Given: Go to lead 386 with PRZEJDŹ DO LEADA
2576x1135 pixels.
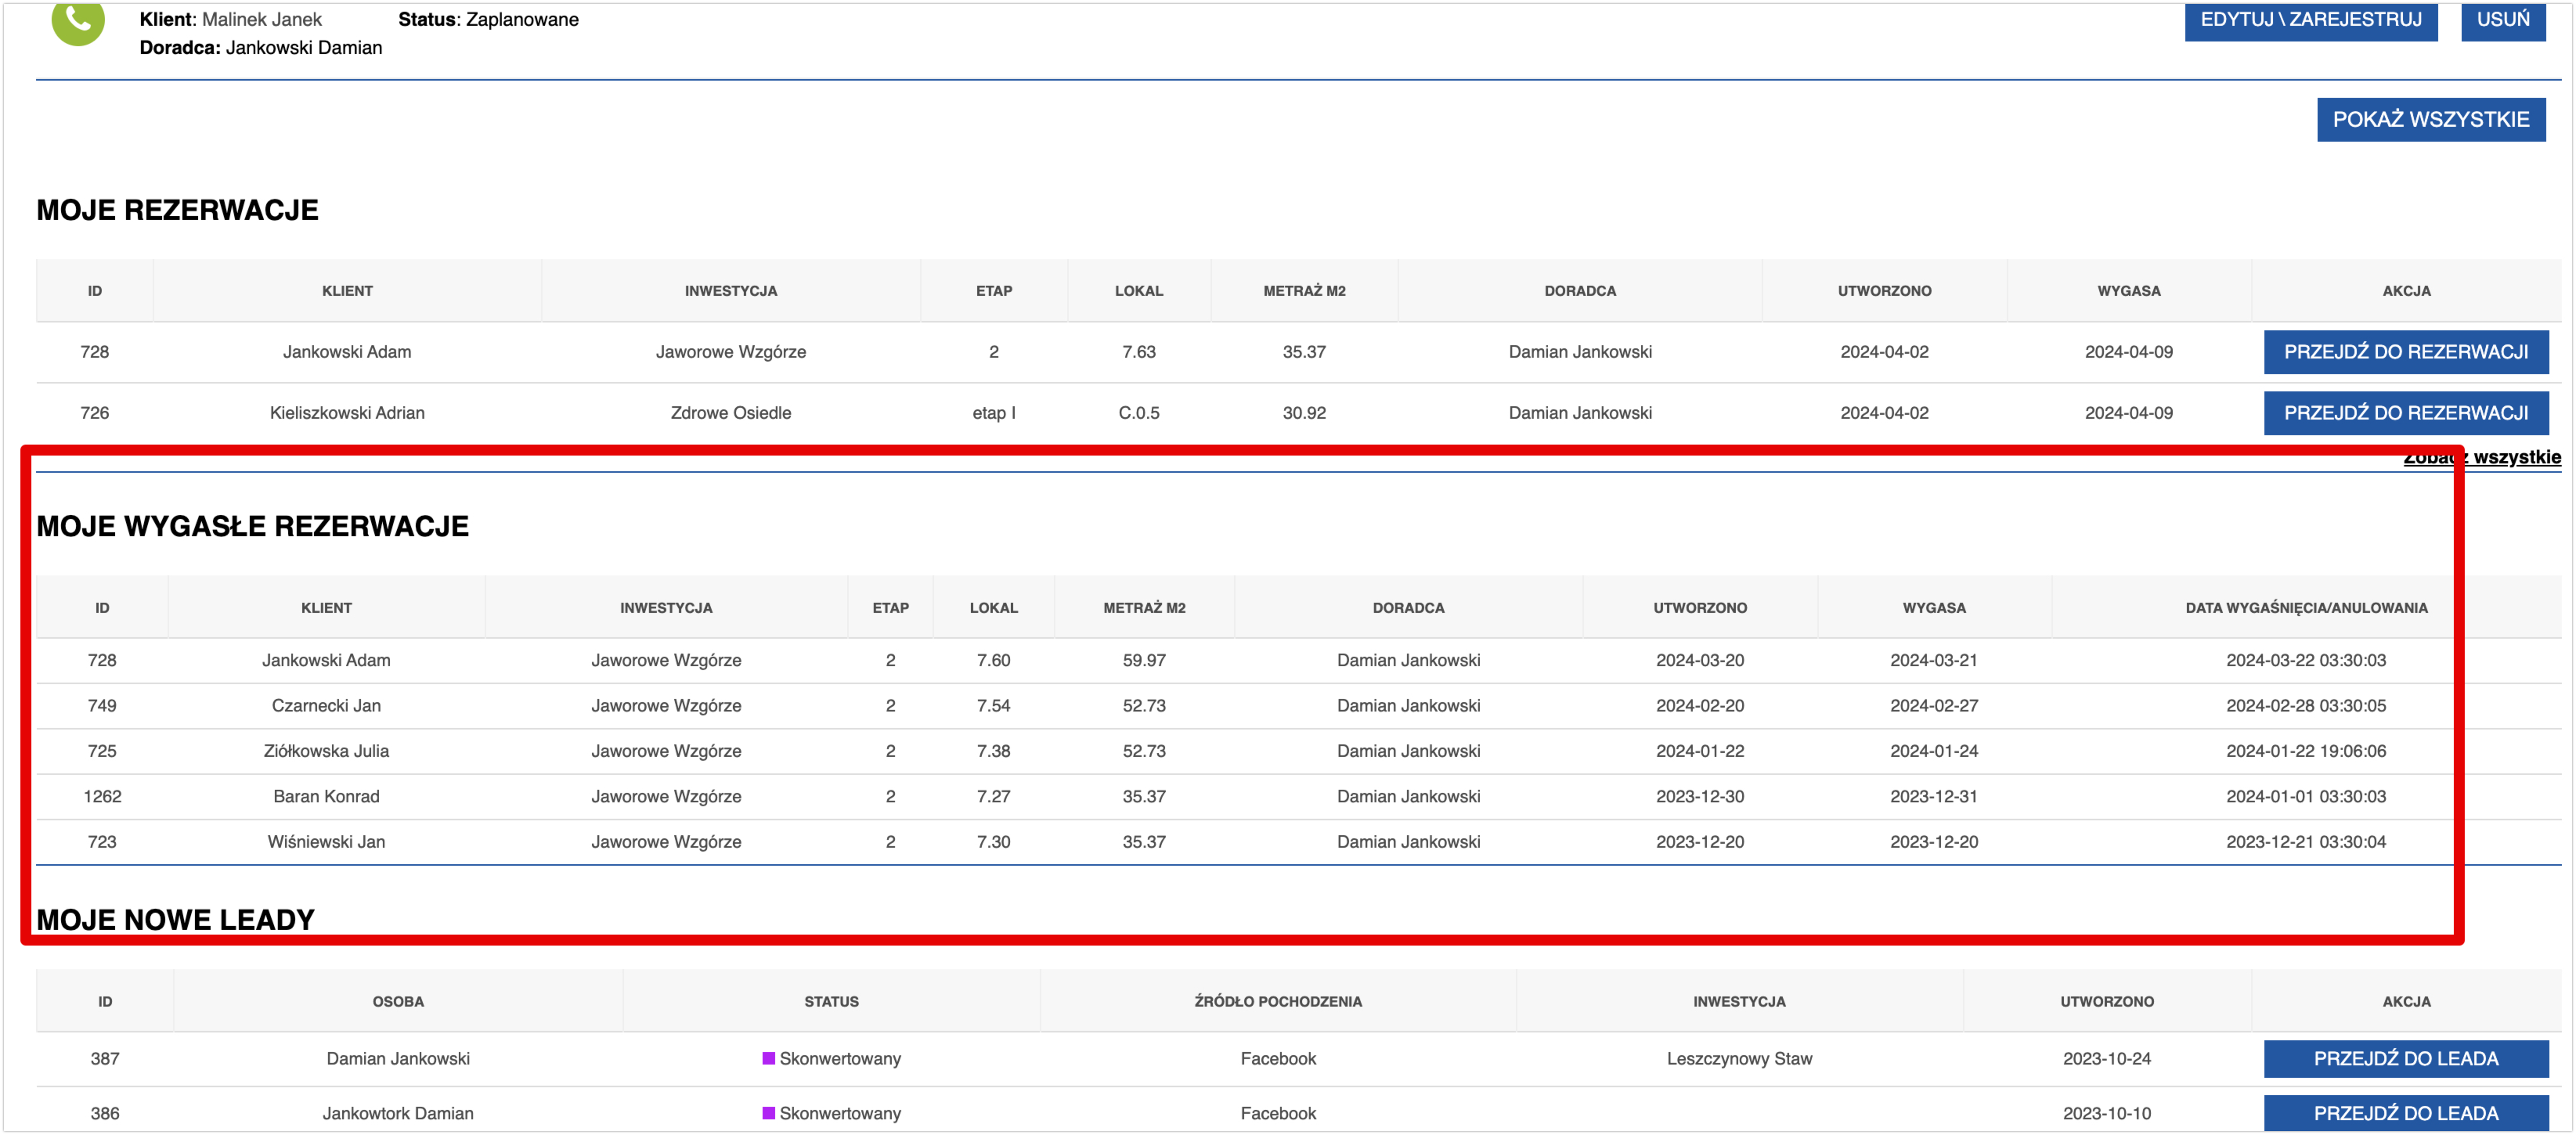Looking at the screenshot, I should 2405,1113.
